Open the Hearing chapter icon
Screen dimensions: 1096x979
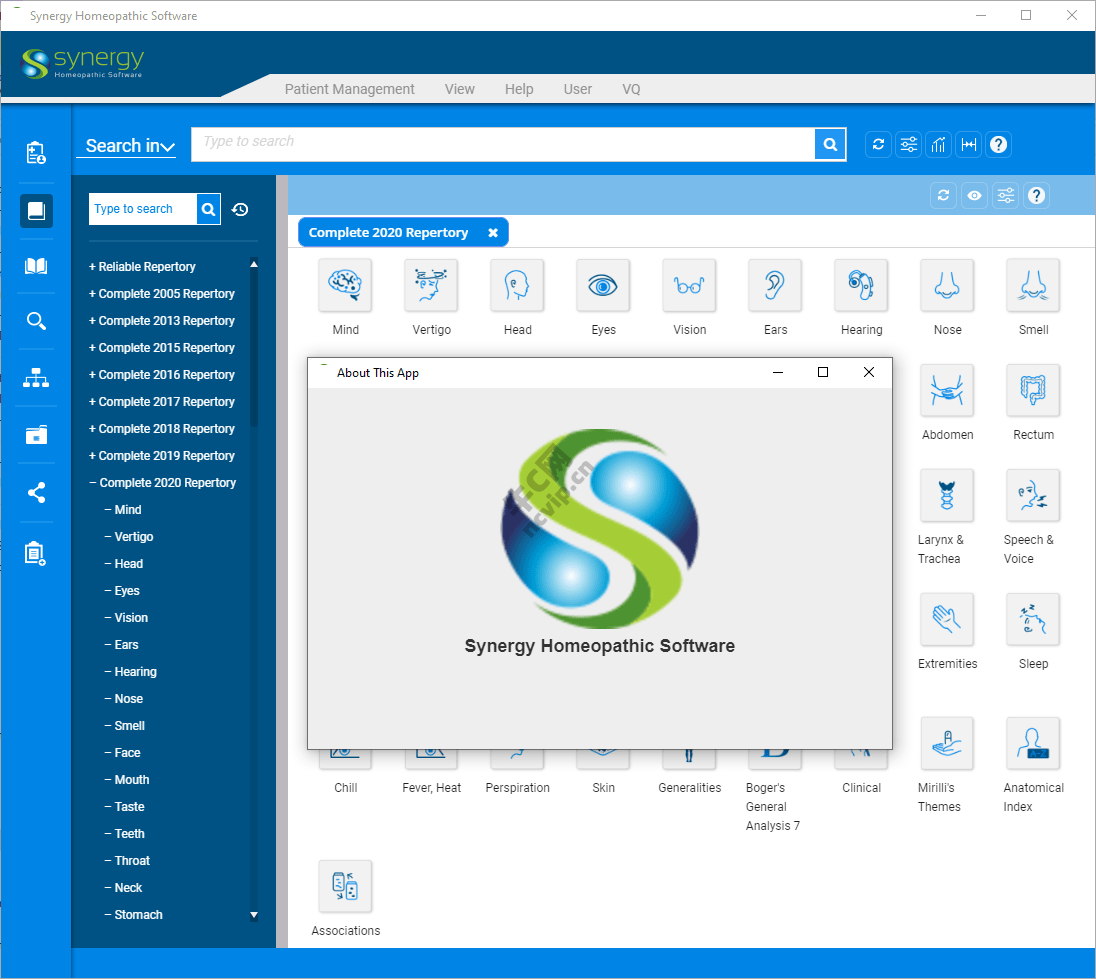pyautogui.click(x=861, y=285)
